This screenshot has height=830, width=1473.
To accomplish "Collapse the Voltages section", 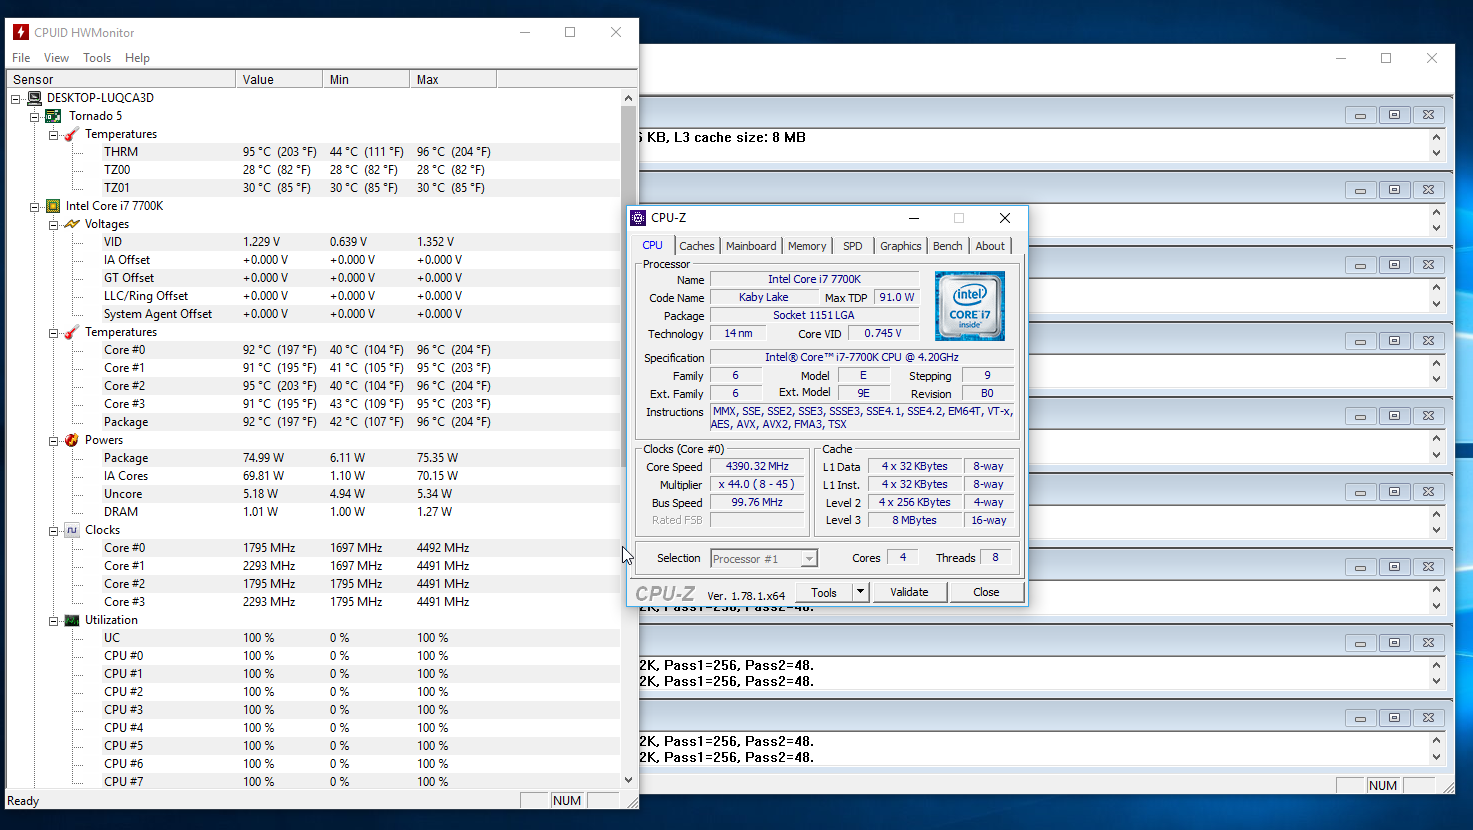I will pos(53,224).
